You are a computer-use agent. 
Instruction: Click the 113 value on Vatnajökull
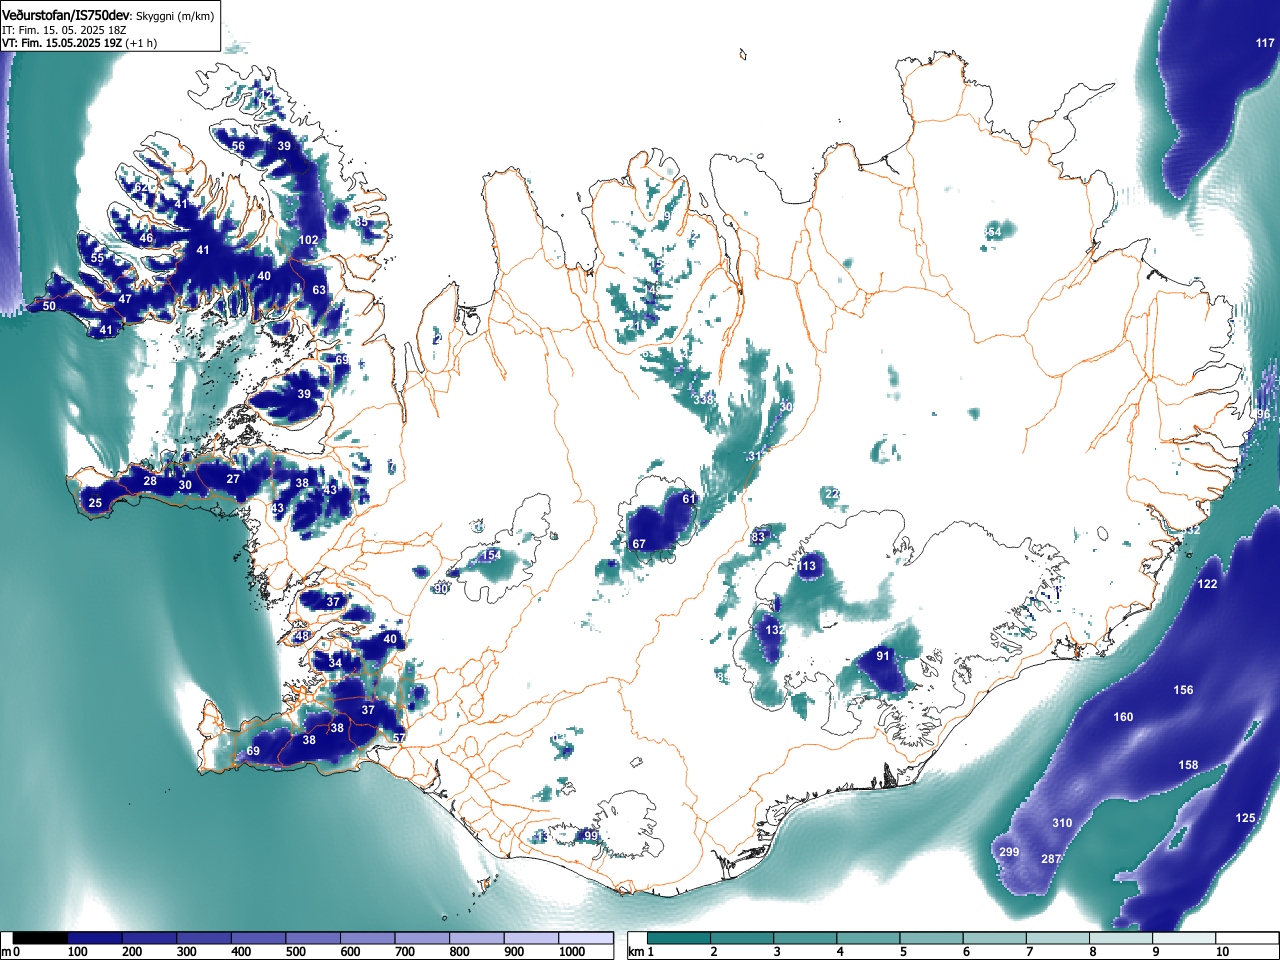click(x=807, y=566)
